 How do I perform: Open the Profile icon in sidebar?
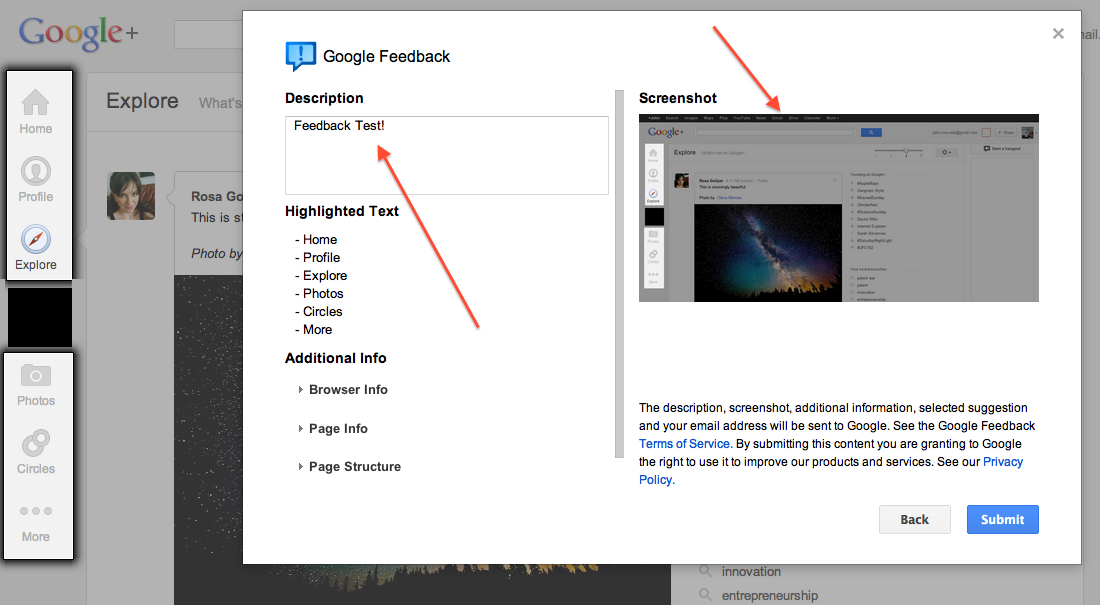[36, 171]
